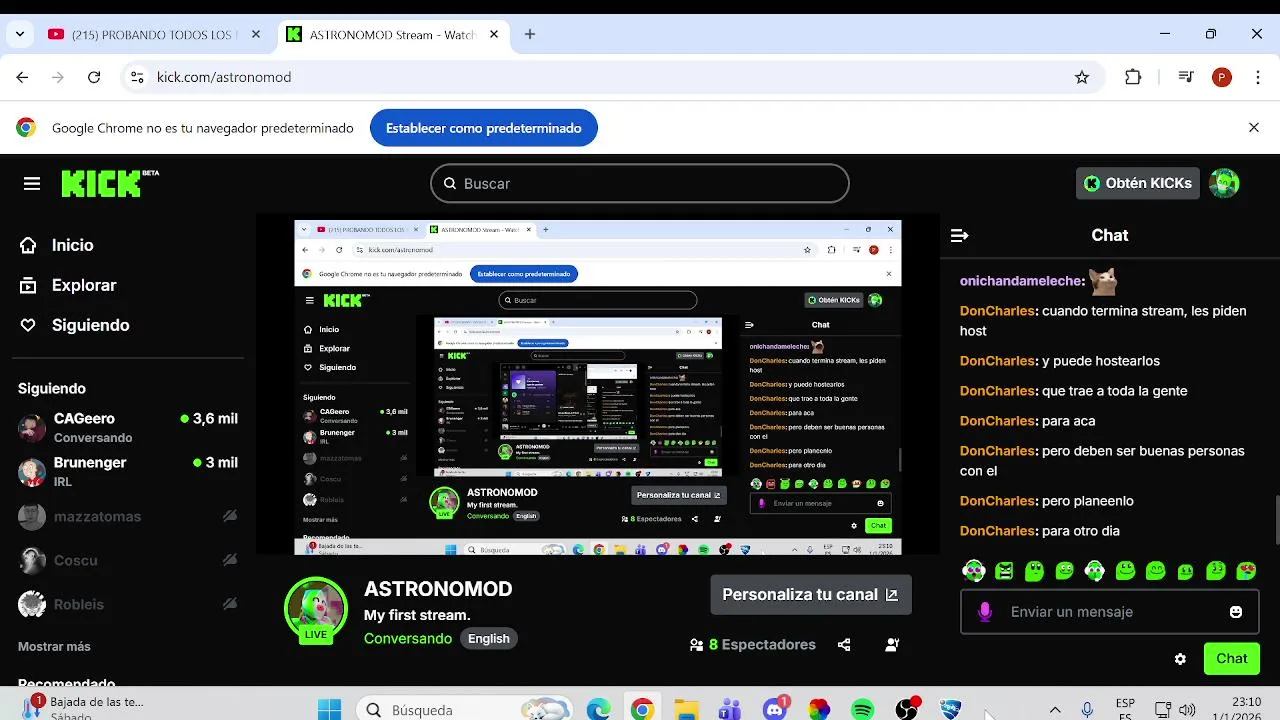
Task: Open the profile avatar in Kick header
Action: [x=1224, y=183]
